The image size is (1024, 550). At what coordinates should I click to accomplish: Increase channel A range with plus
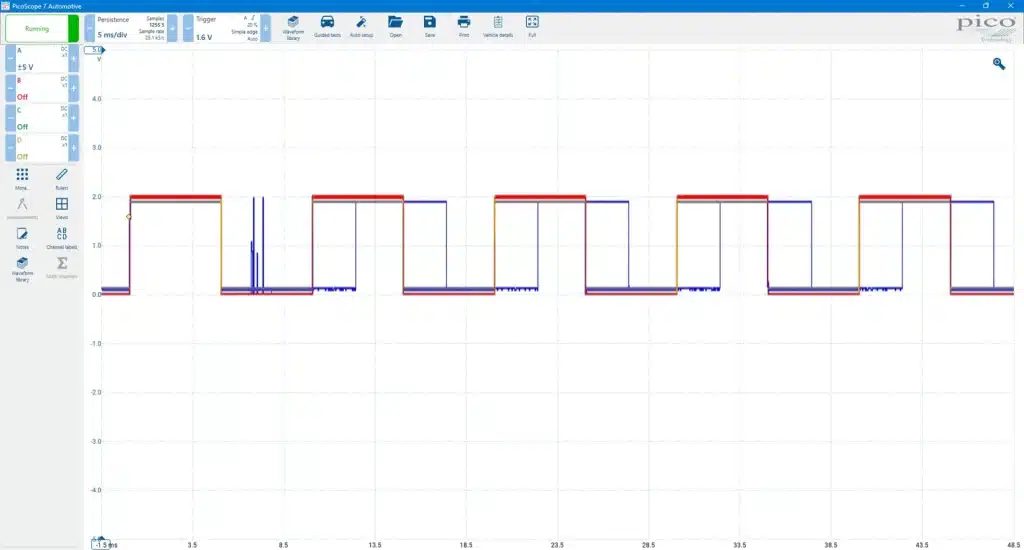pos(74,59)
